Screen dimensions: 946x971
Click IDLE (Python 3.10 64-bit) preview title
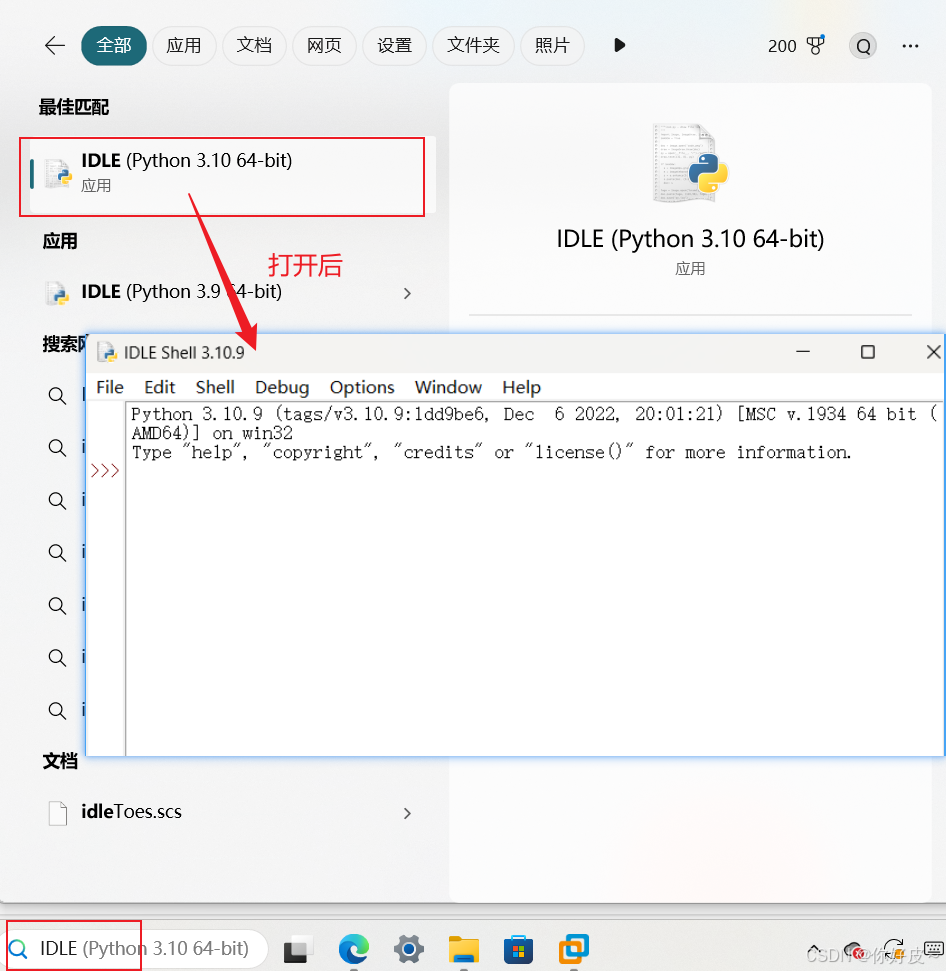690,239
